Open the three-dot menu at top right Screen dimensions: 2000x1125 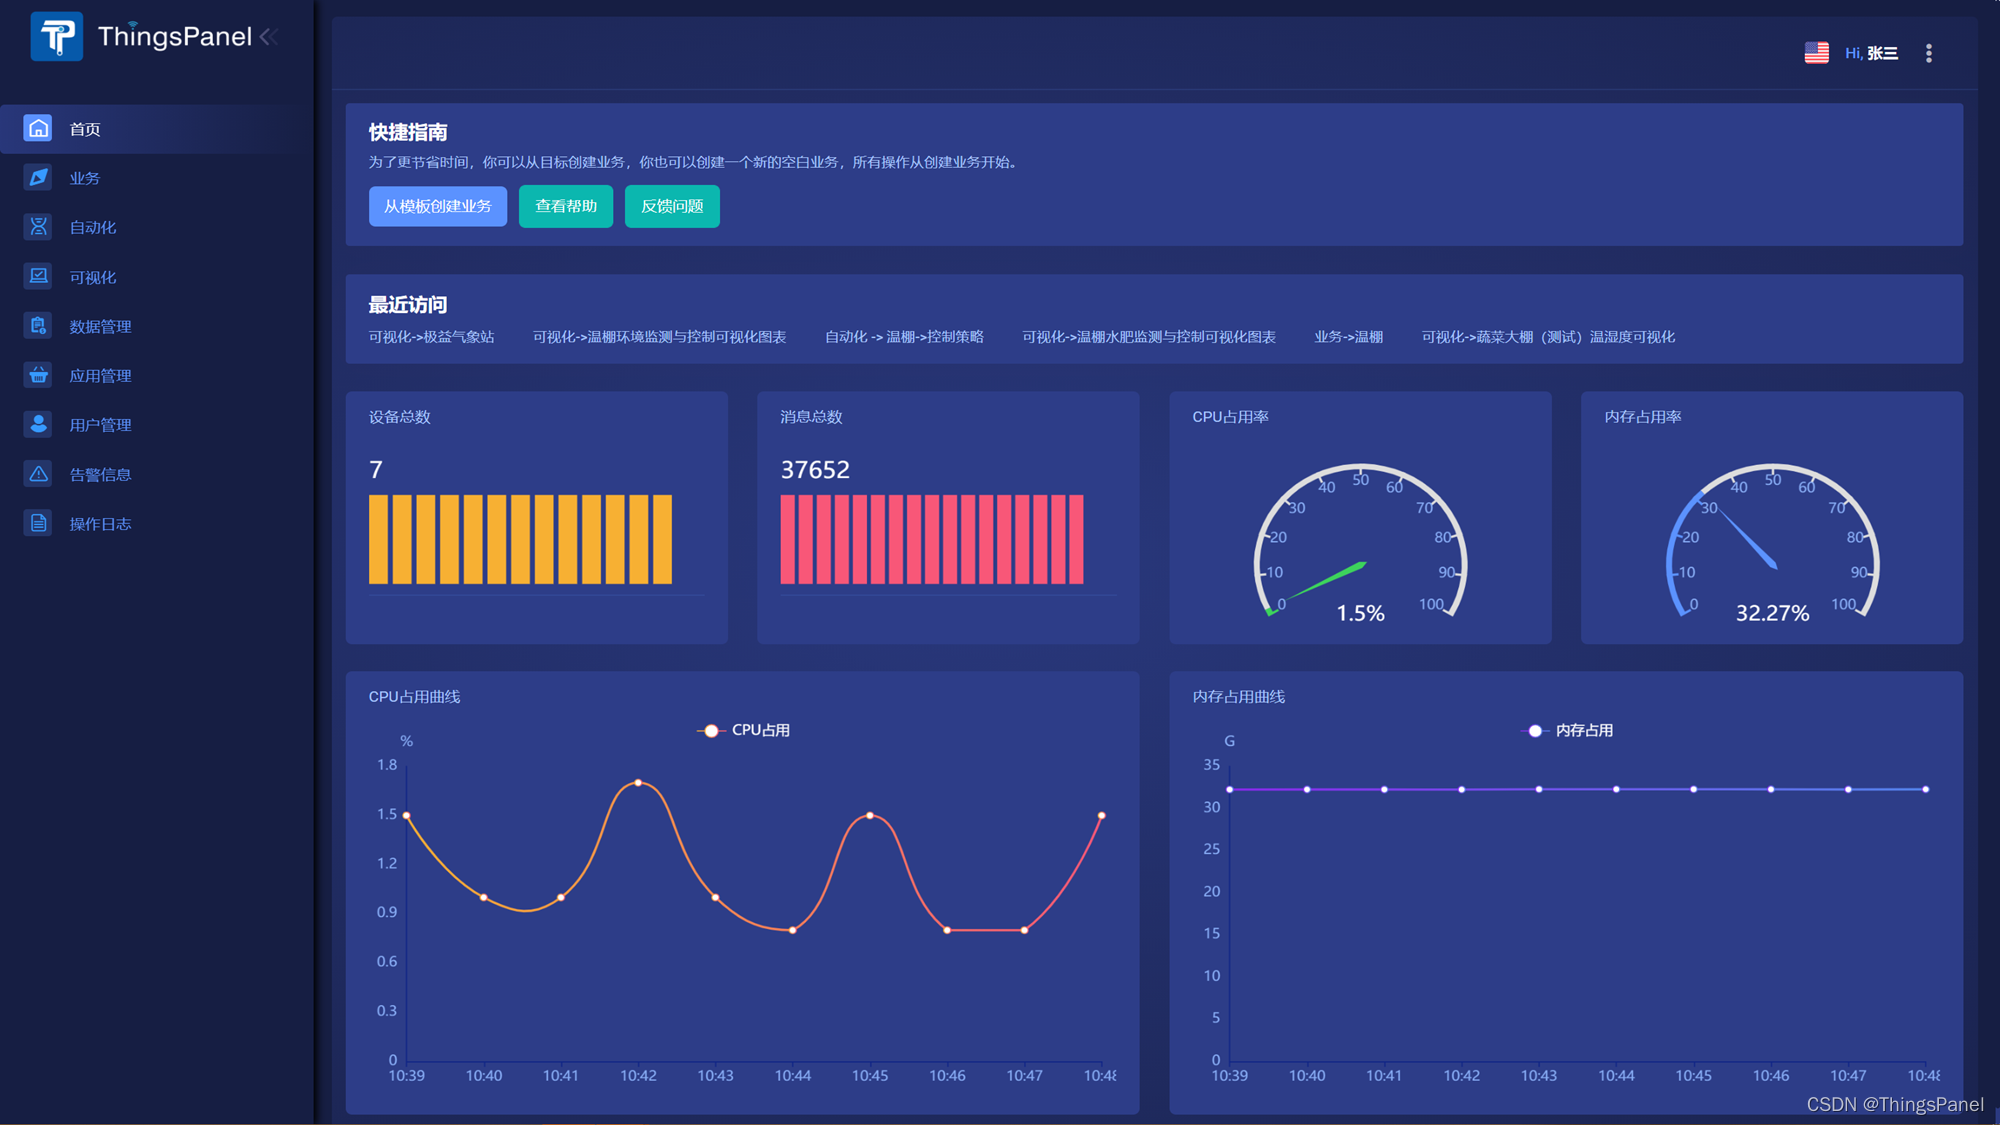click(x=1929, y=53)
